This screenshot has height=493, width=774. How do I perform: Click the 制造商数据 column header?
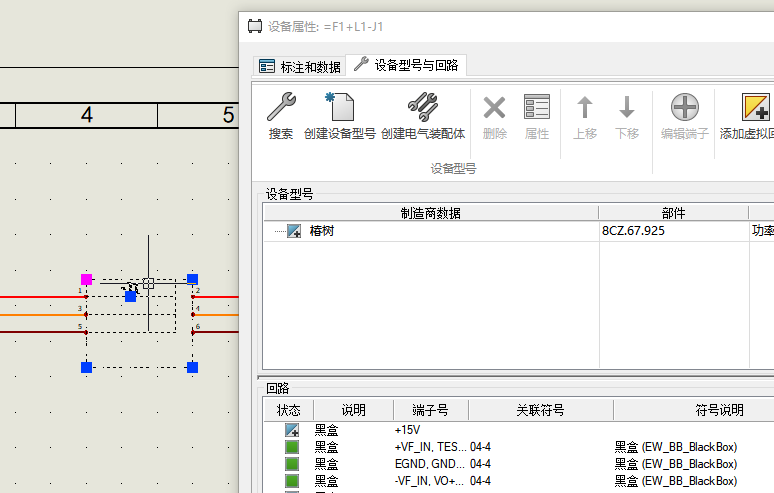point(431,213)
